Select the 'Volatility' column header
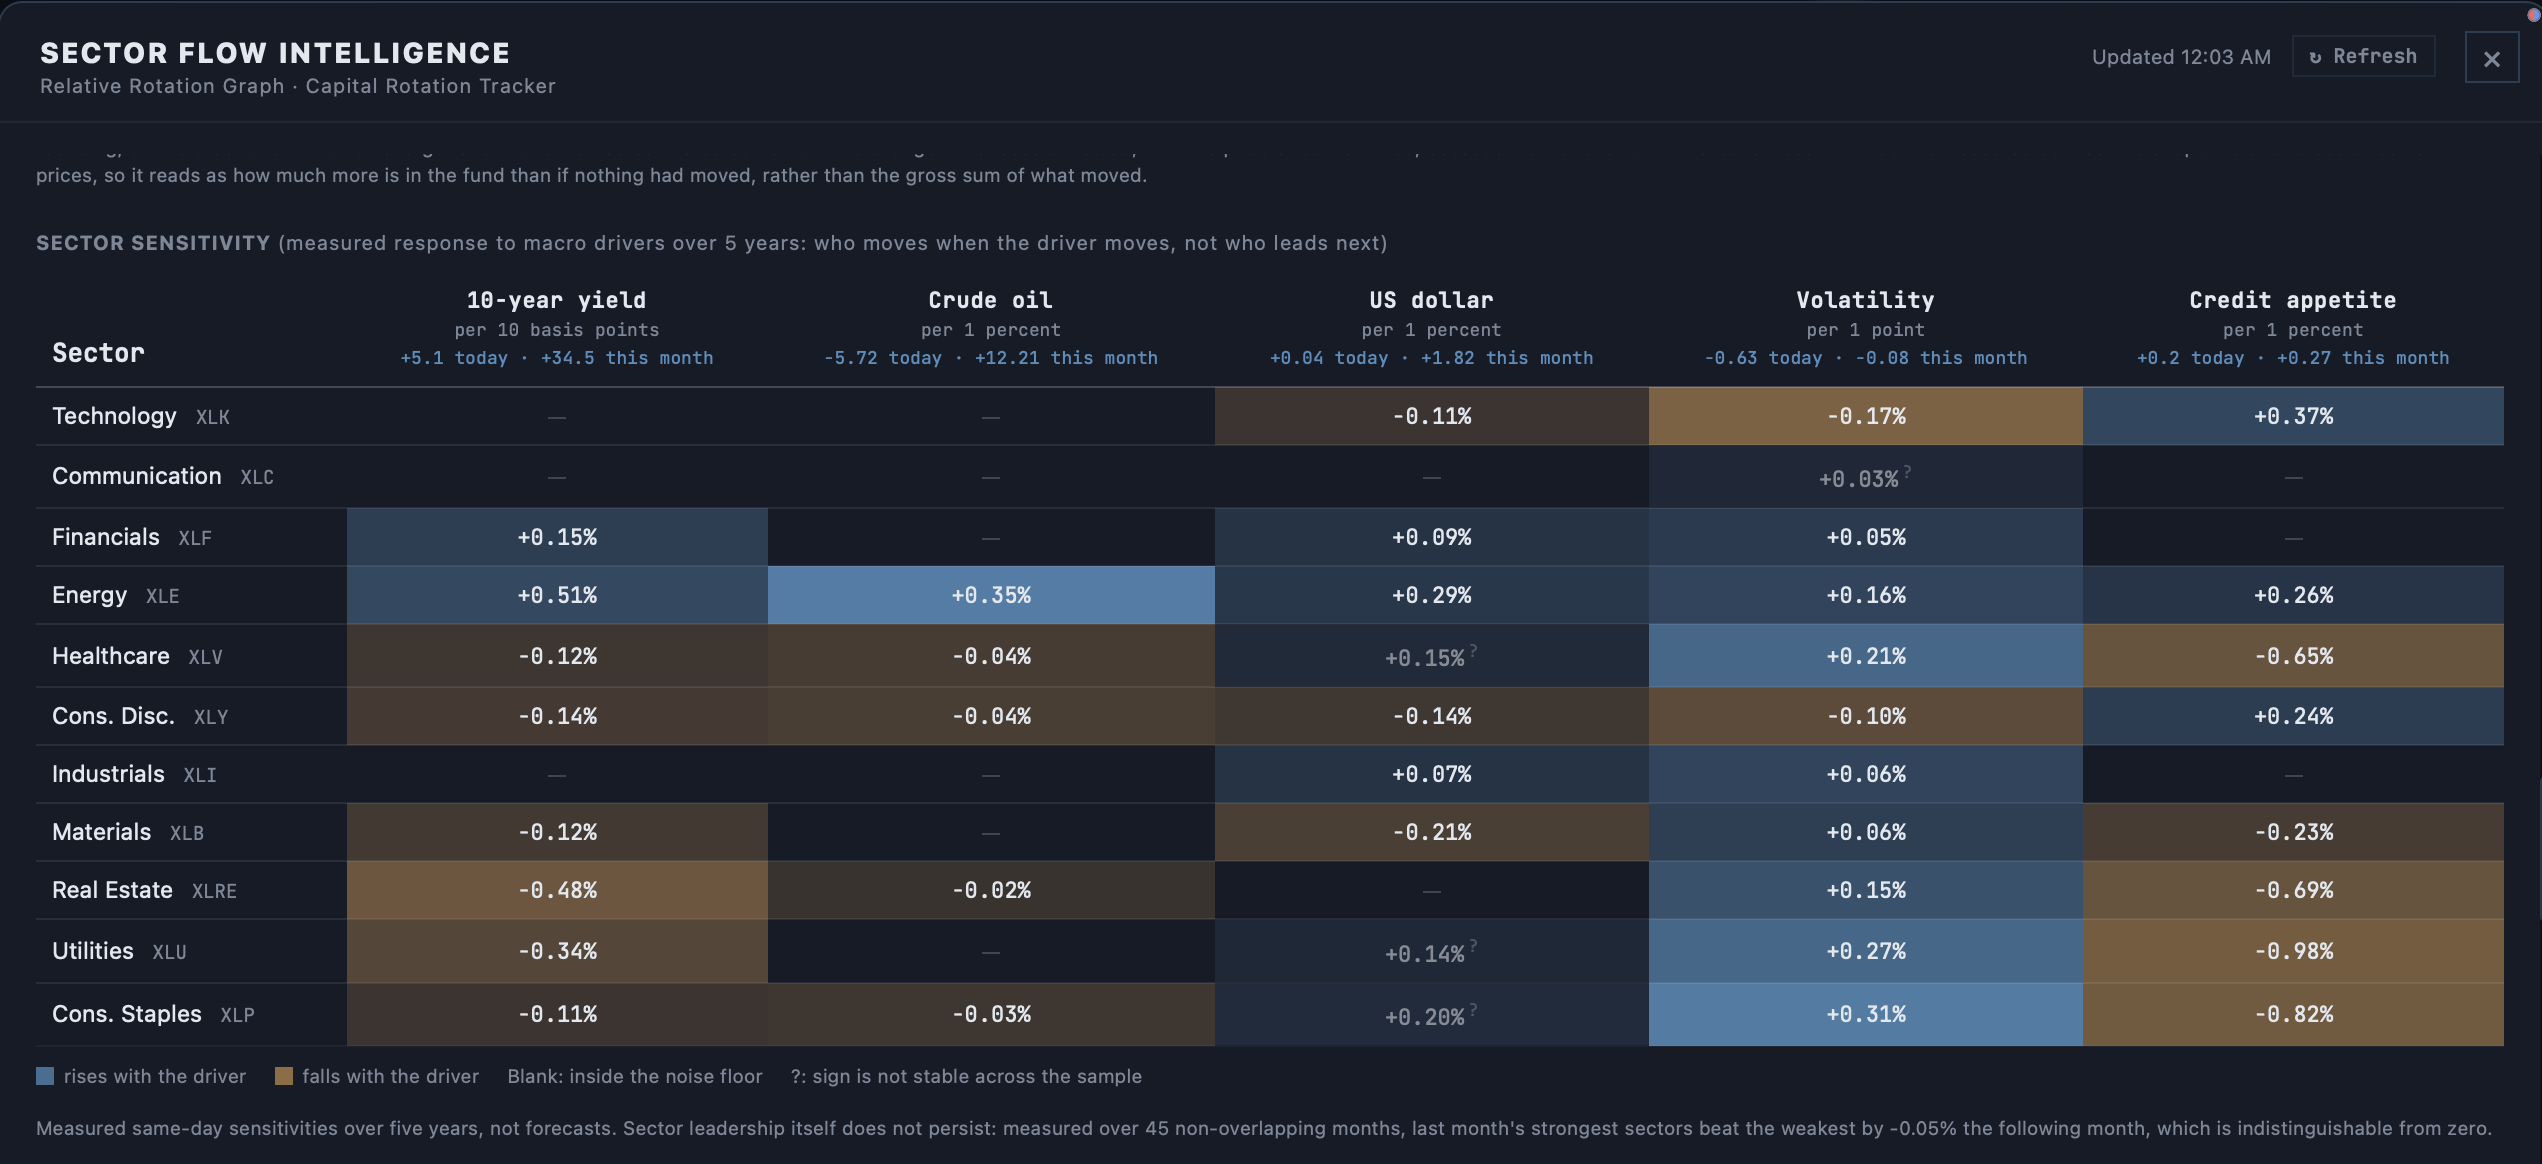 pyautogui.click(x=1865, y=300)
